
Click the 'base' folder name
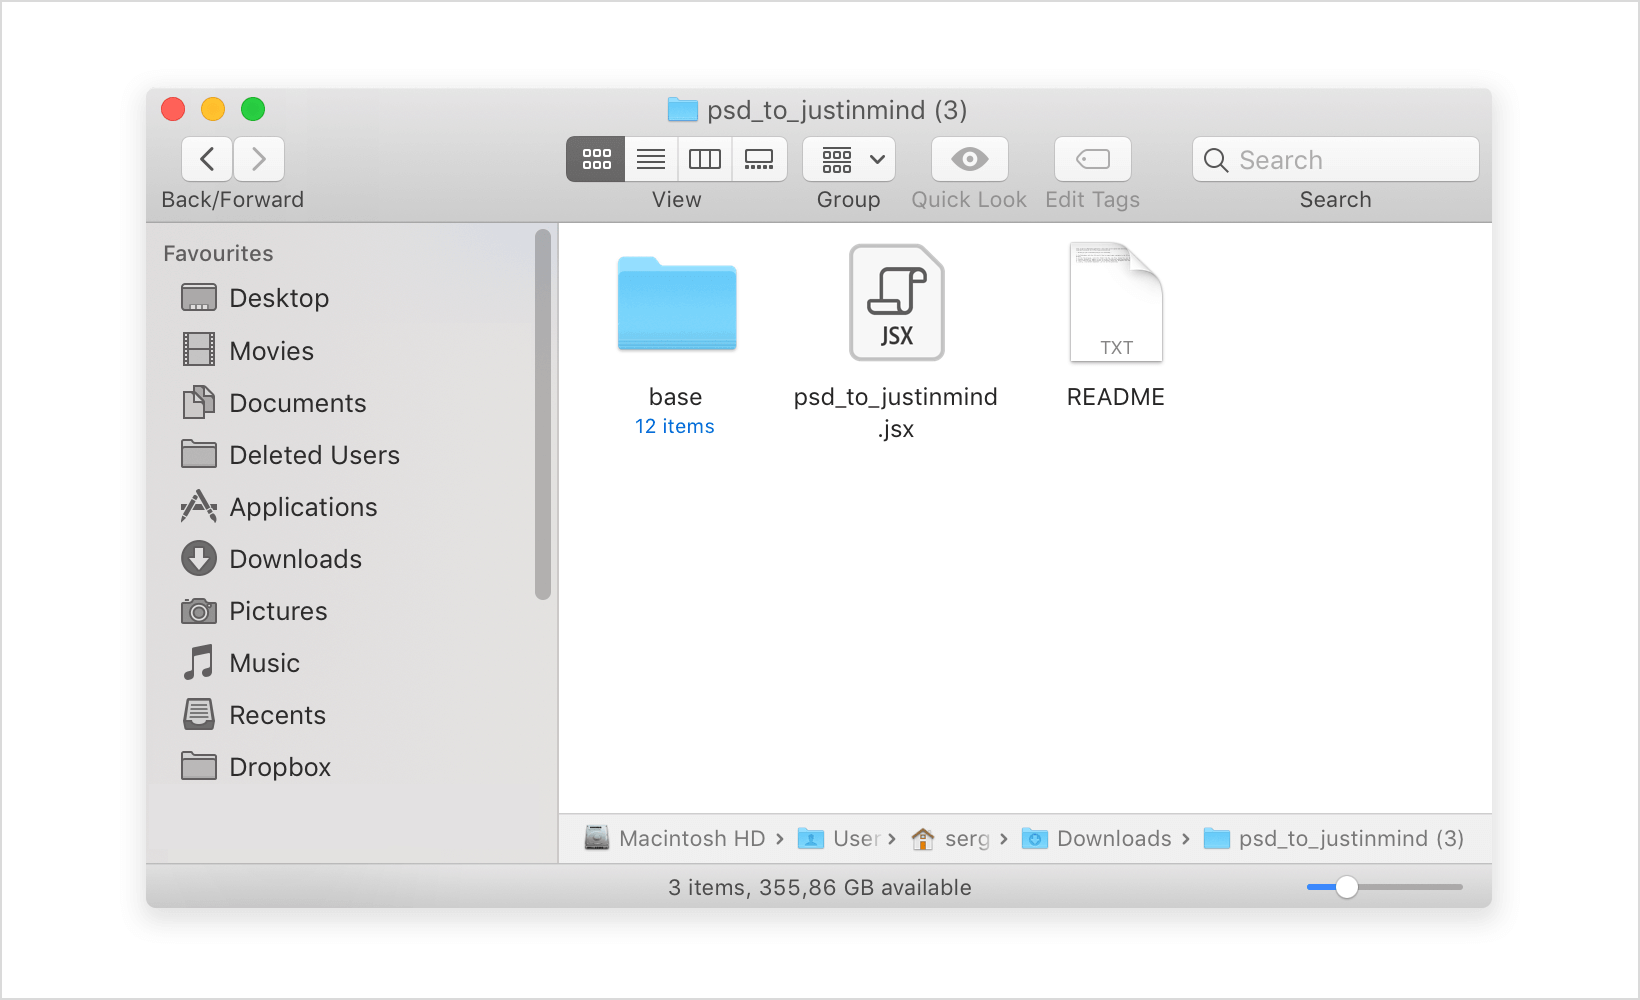click(676, 397)
